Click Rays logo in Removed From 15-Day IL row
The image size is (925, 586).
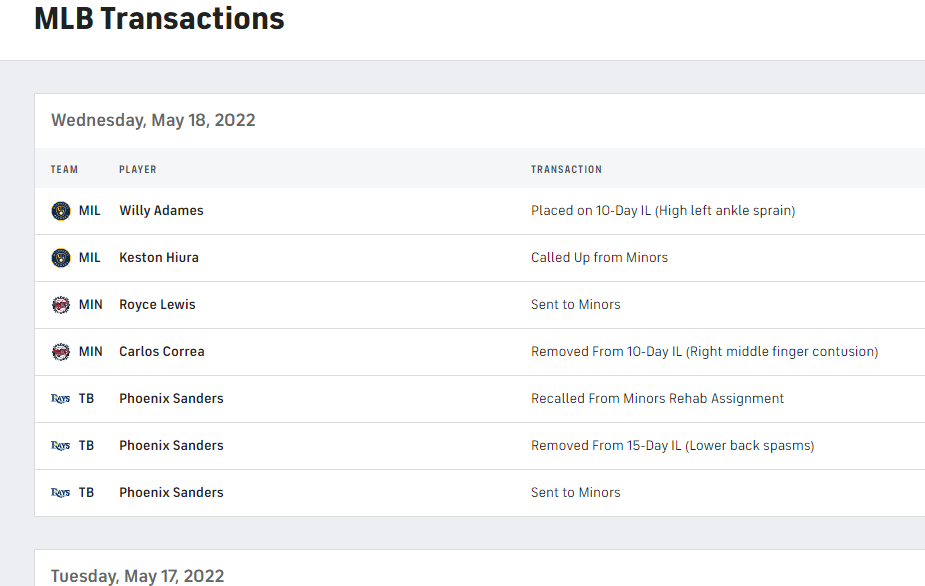(x=61, y=446)
